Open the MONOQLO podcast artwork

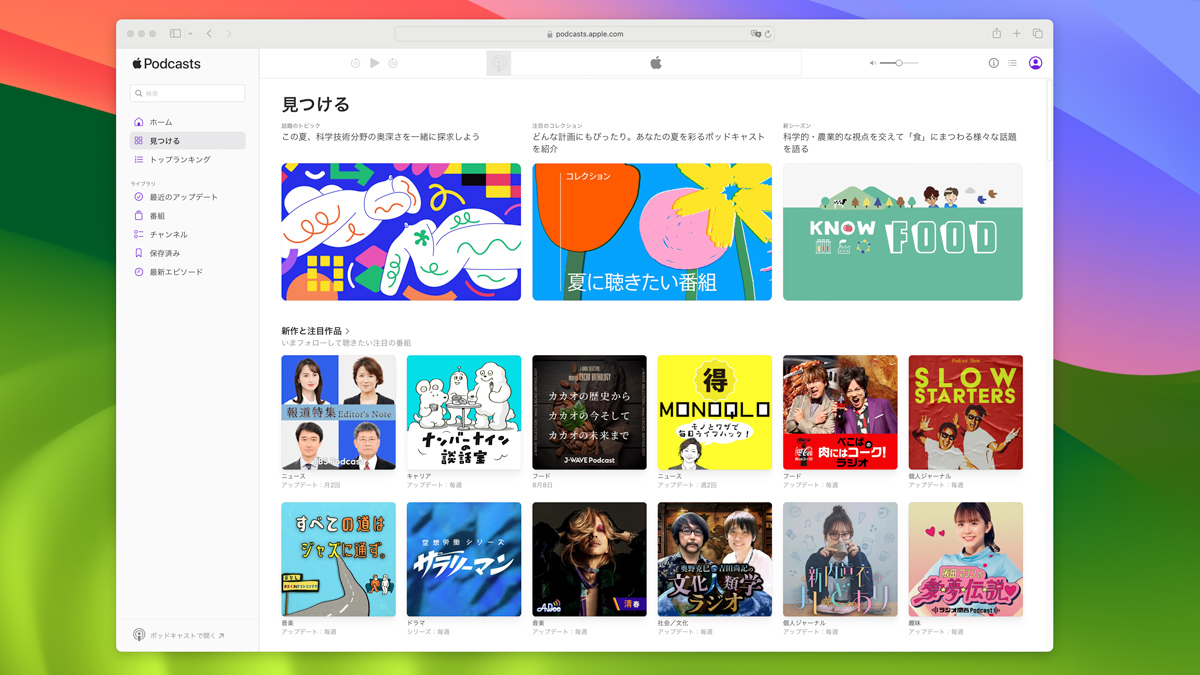click(715, 412)
